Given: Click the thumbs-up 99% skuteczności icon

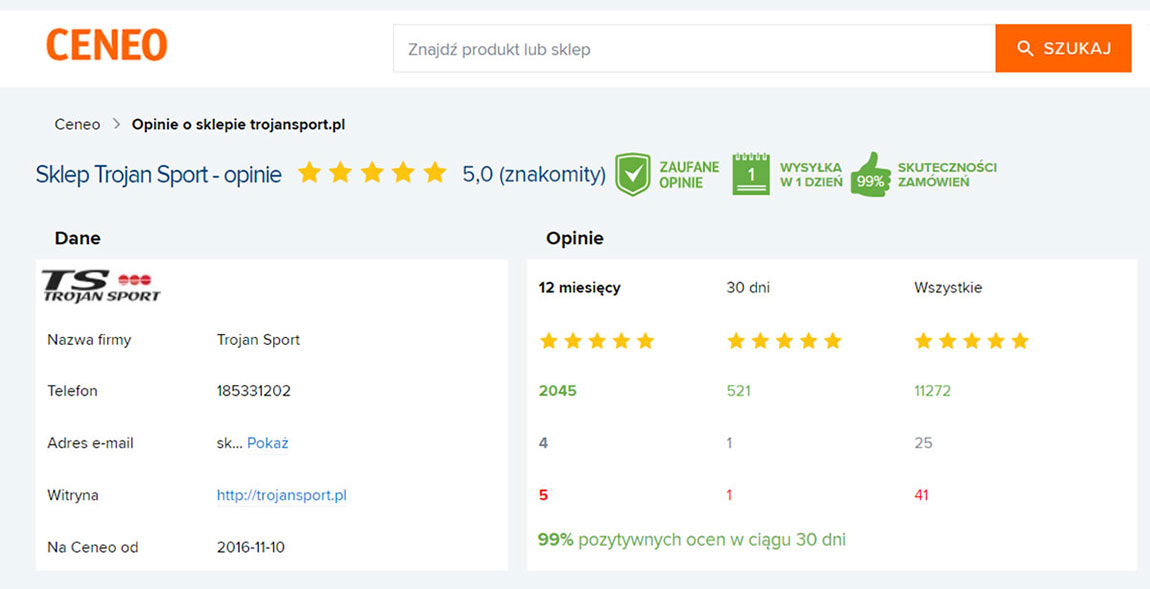Looking at the screenshot, I should click(x=871, y=173).
